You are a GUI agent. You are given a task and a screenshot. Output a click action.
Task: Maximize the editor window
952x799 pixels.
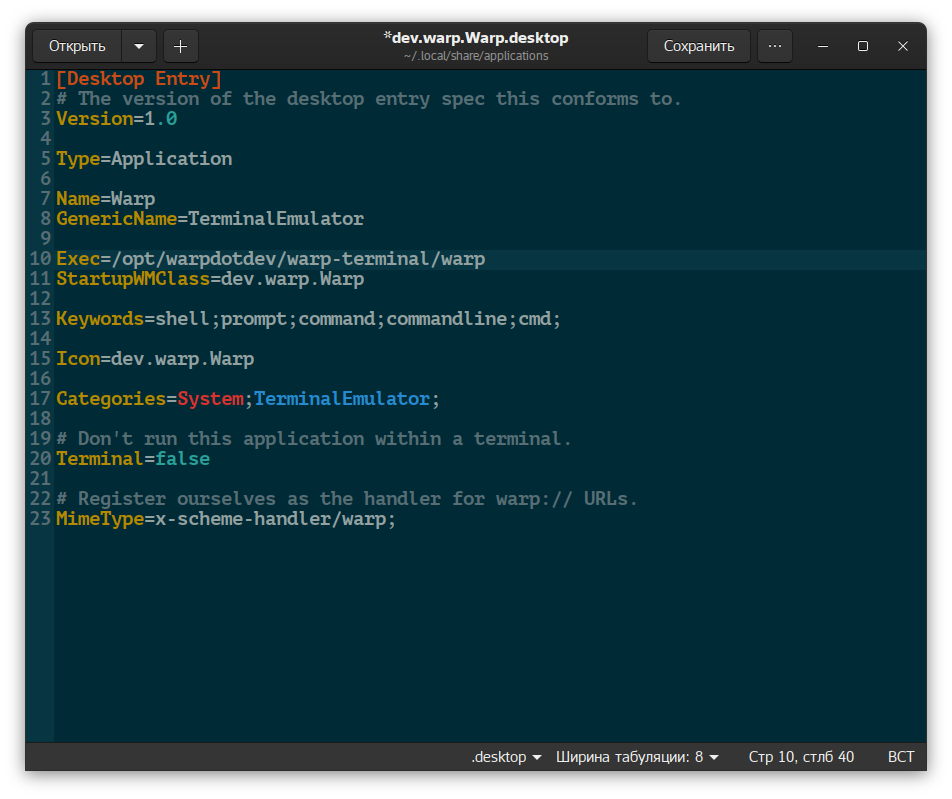pos(862,46)
